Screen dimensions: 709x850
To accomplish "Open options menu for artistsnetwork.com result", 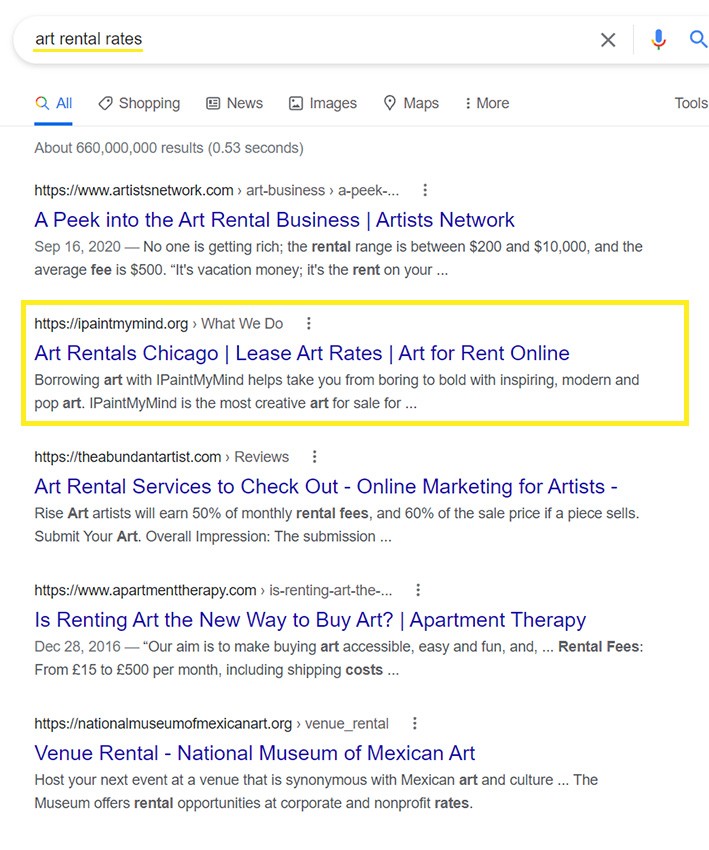I will click(425, 190).
